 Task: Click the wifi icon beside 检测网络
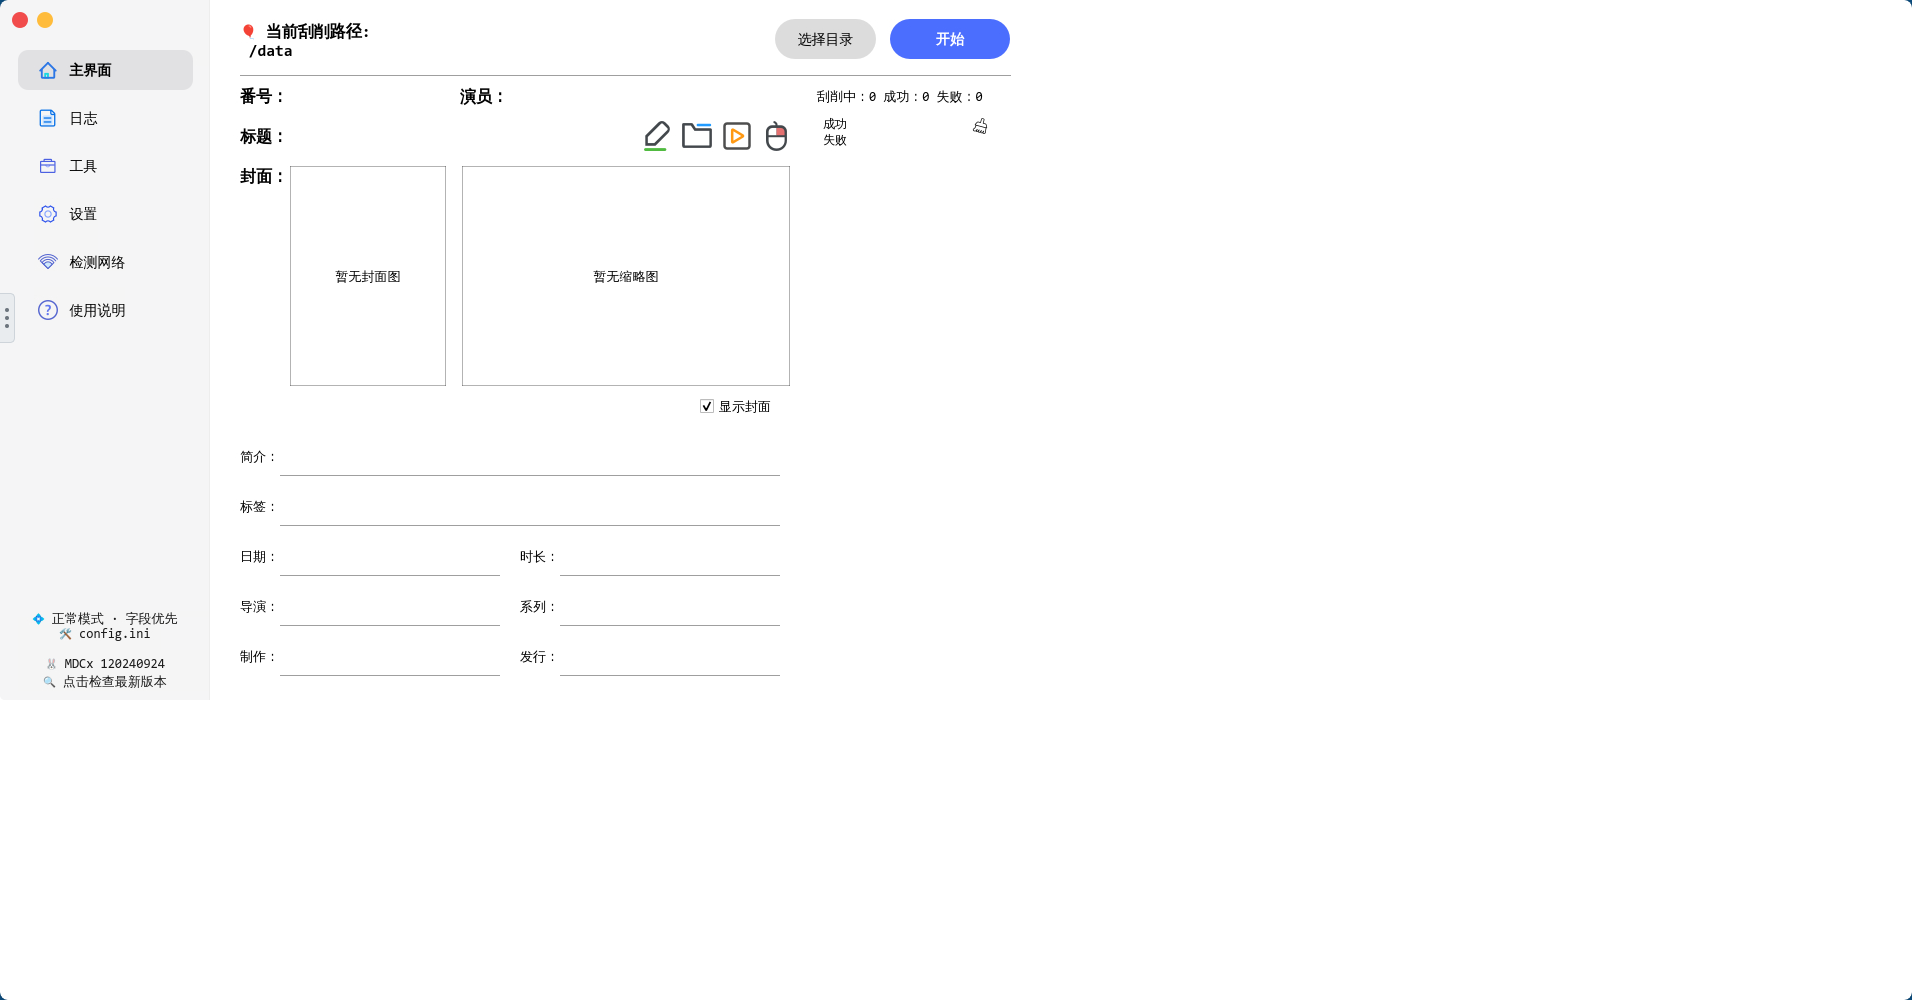[x=48, y=262]
